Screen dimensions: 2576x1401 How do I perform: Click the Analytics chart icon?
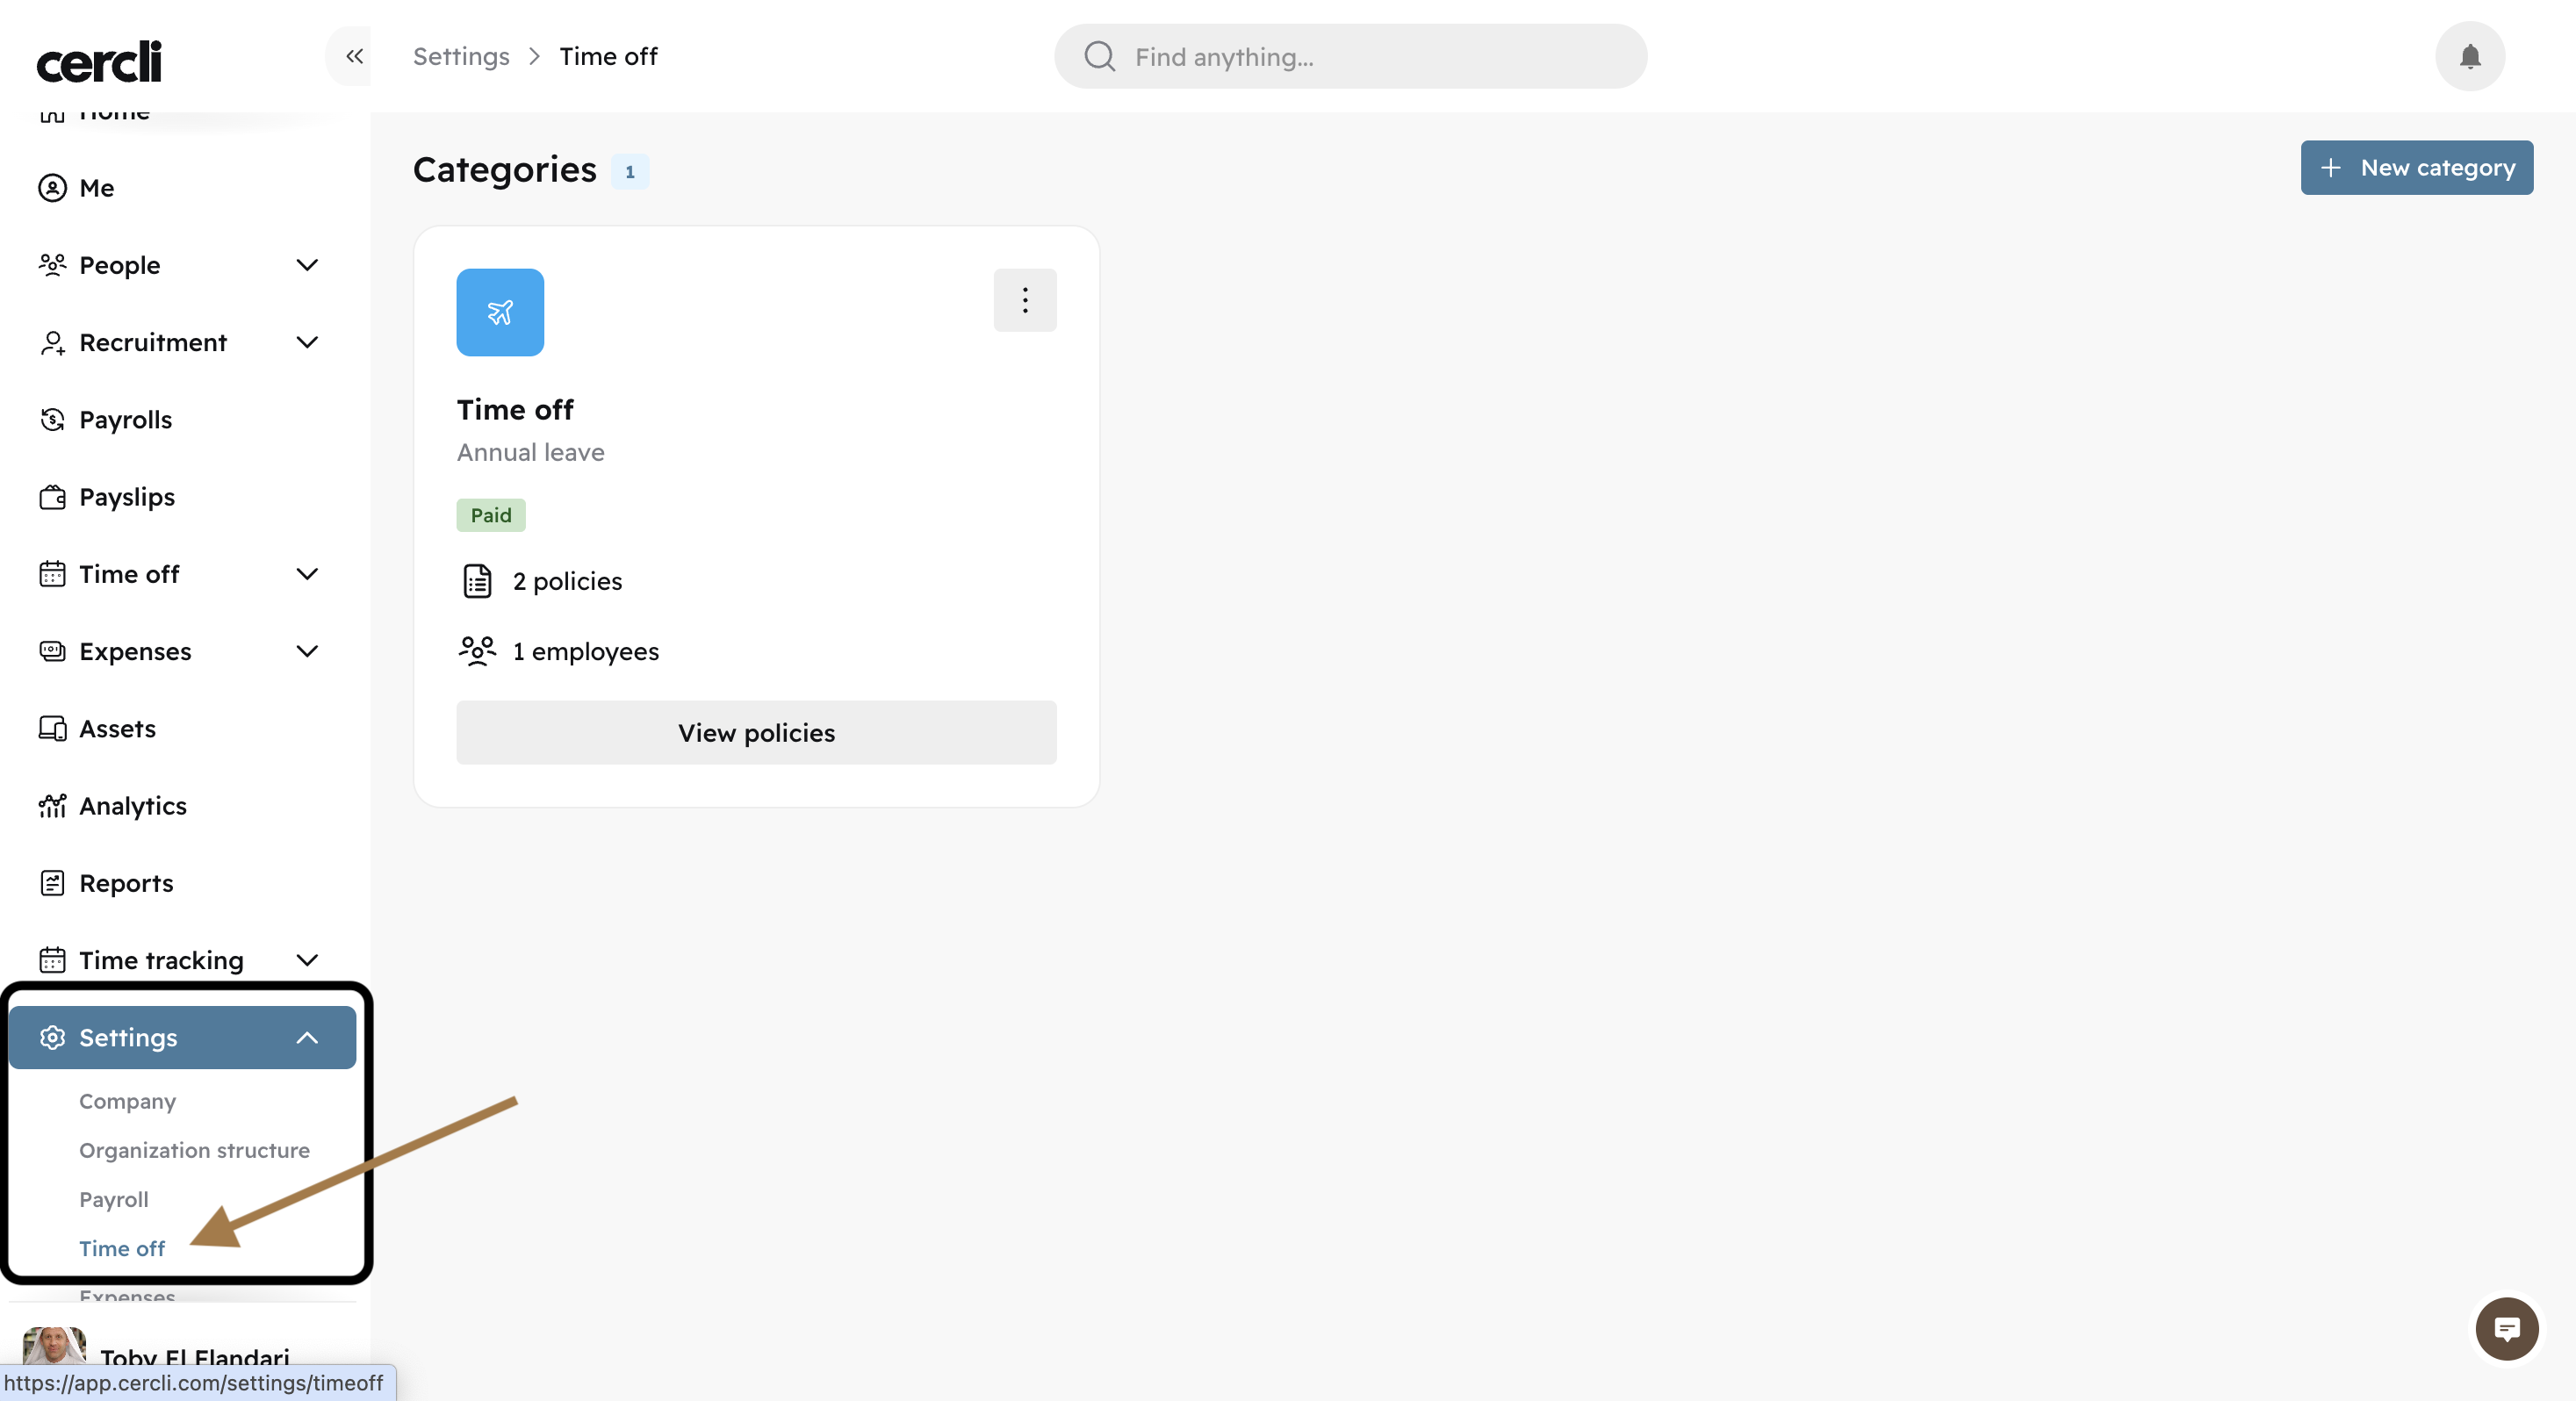(x=52, y=806)
